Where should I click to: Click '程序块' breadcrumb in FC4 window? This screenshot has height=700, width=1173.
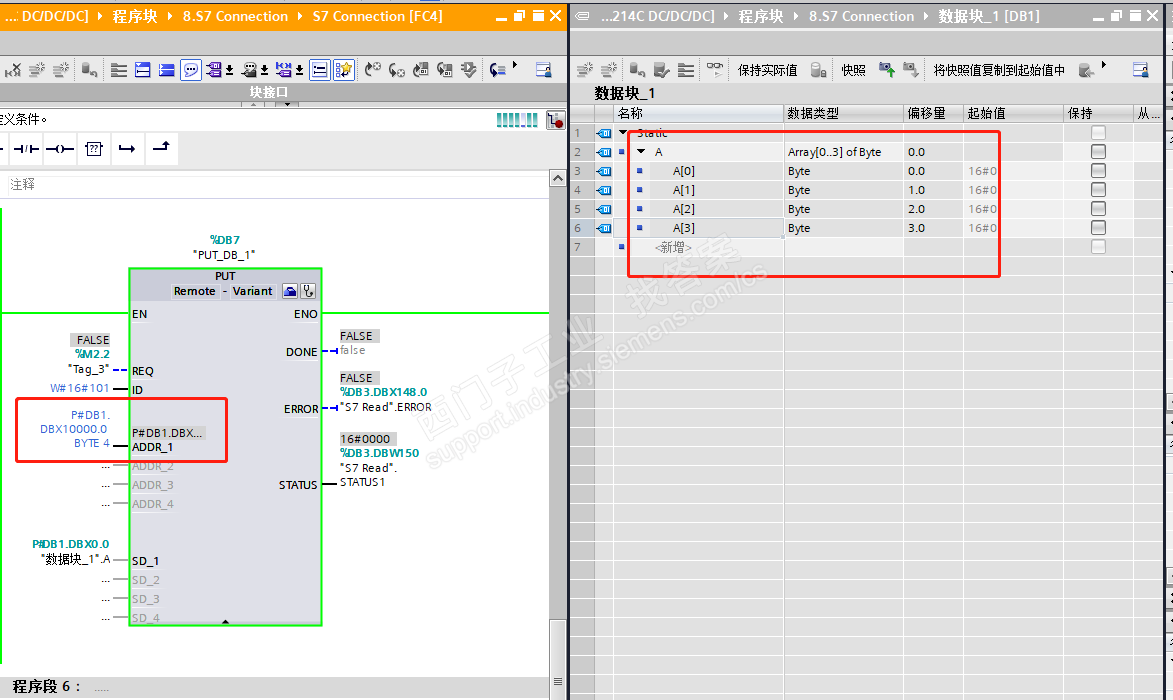[x=135, y=16]
